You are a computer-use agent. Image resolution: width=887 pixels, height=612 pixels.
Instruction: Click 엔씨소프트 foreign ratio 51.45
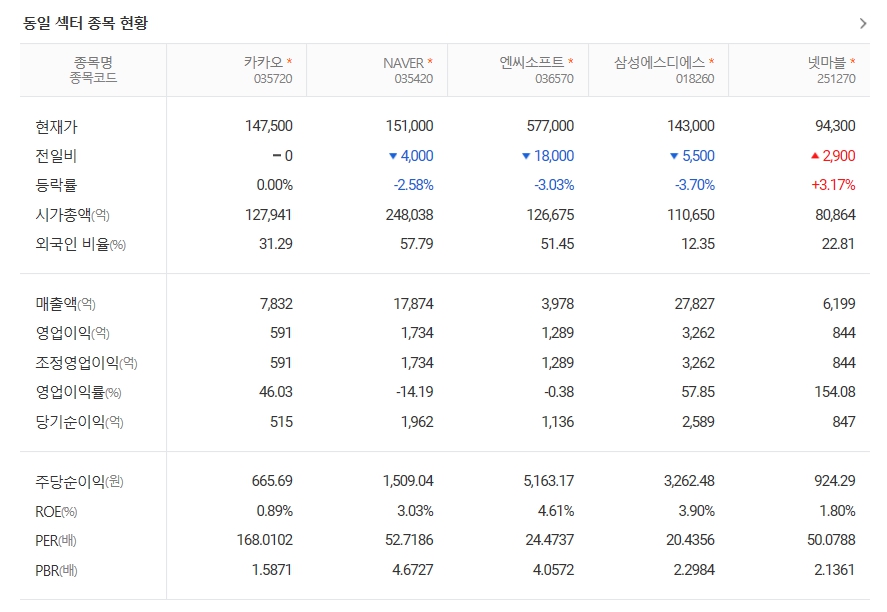557,244
